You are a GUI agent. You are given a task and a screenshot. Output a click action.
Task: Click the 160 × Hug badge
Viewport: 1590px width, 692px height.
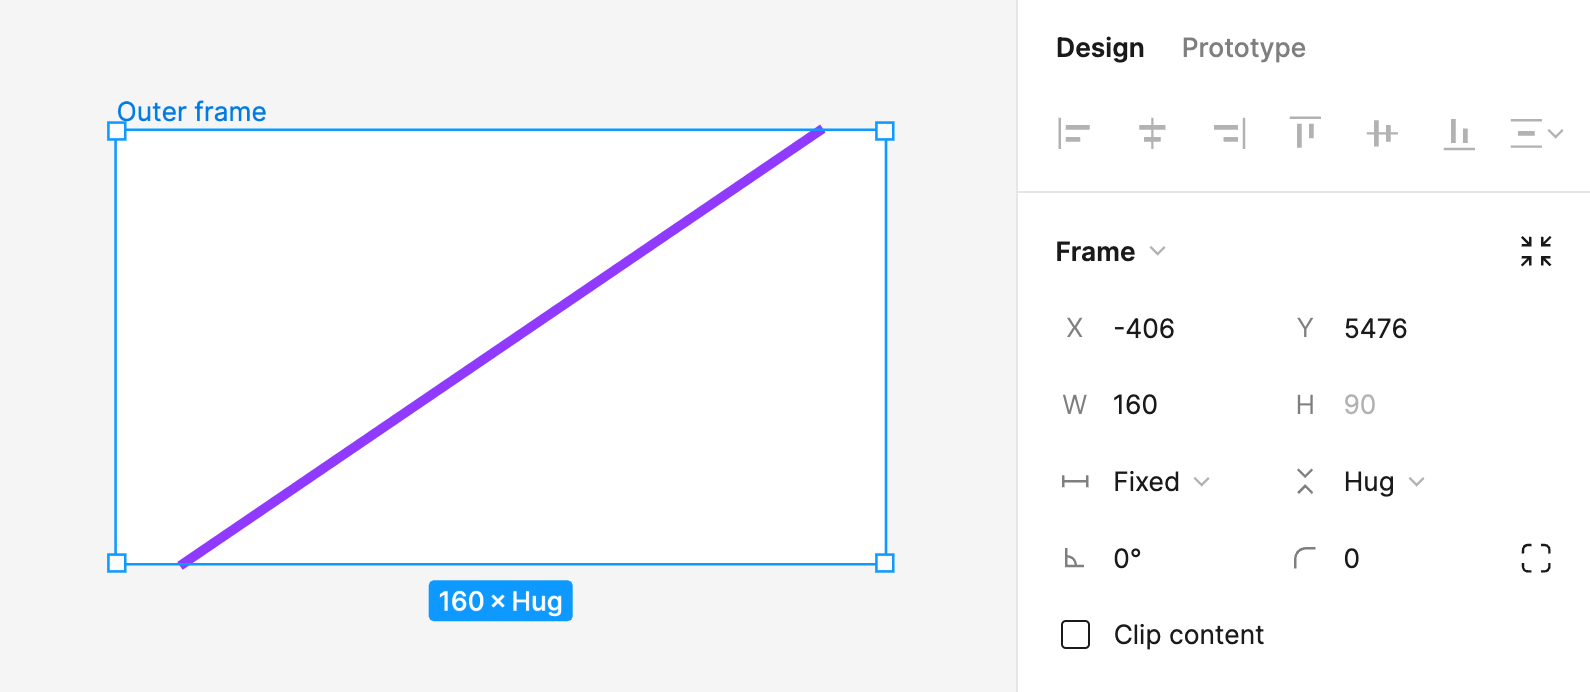(500, 600)
